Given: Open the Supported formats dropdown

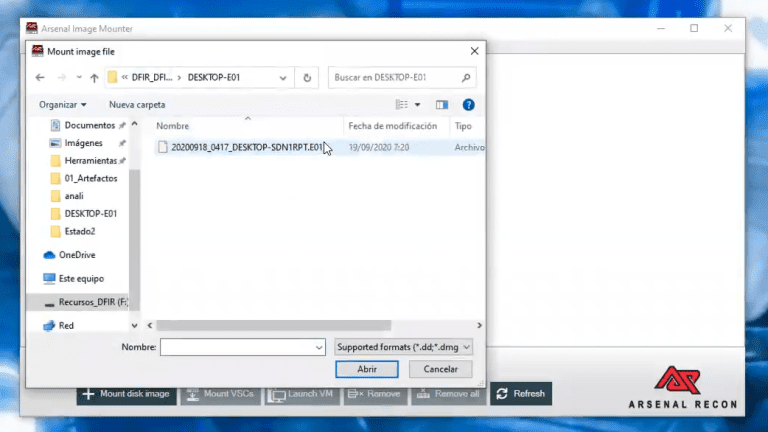Looking at the screenshot, I should pyautogui.click(x=404, y=347).
